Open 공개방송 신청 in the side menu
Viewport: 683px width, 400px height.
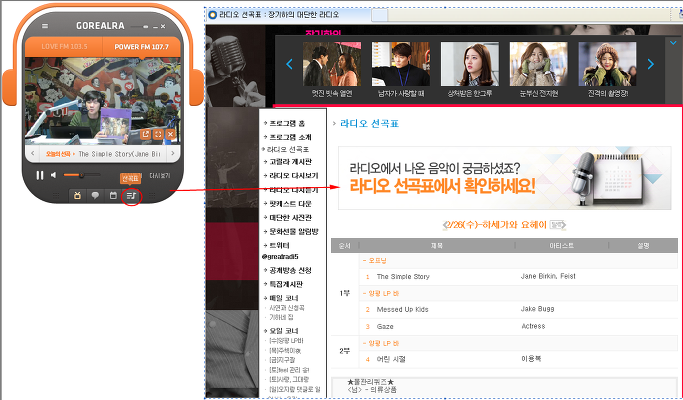pos(290,271)
